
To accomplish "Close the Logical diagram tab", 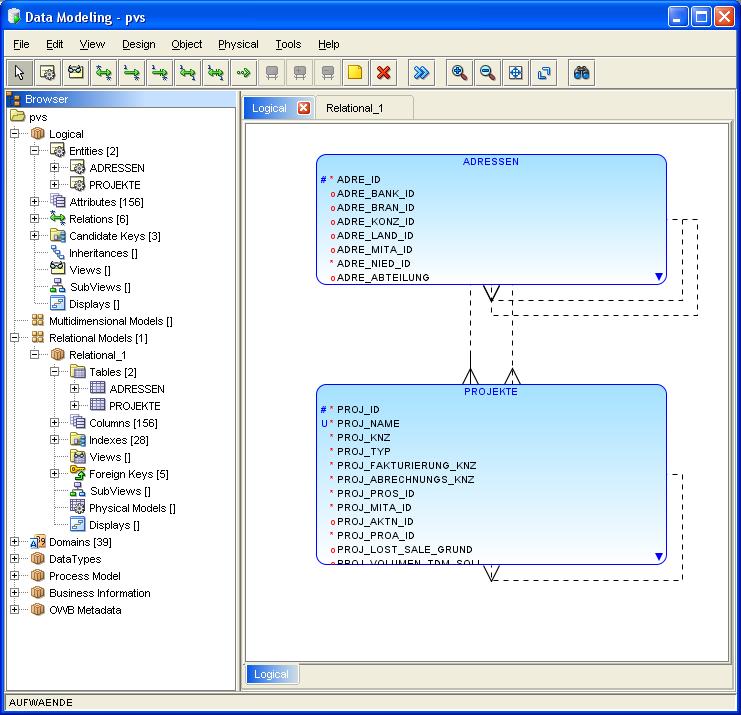I will point(304,108).
